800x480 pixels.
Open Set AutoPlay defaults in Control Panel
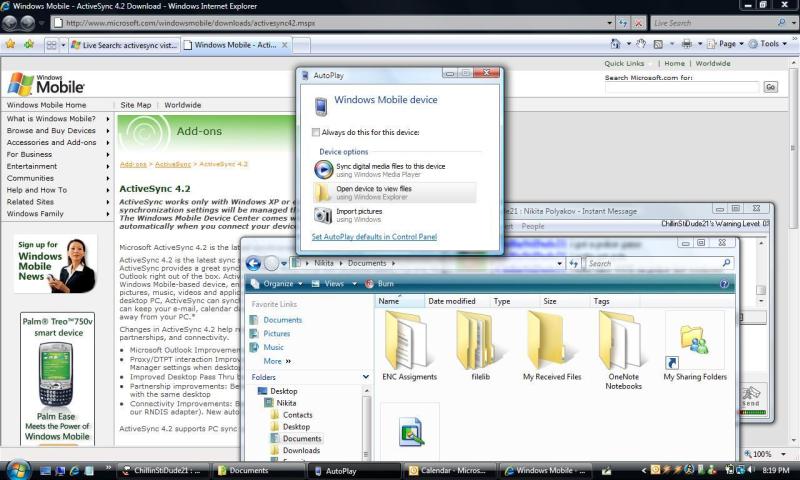pos(374,237)
